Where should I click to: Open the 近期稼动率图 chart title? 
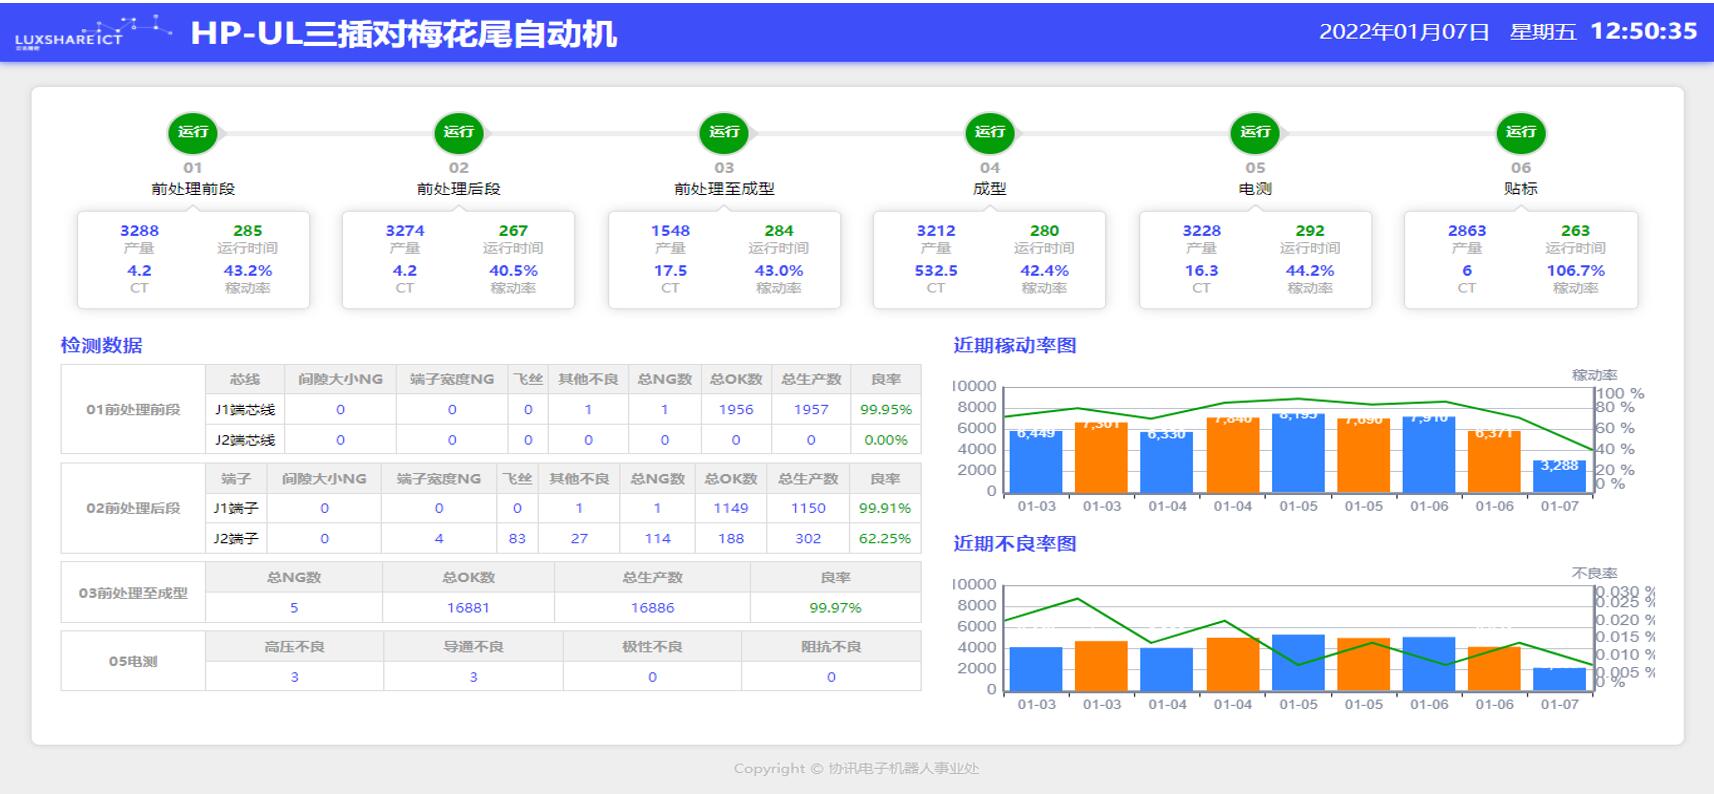pyautogui.click(x=1014, y=345)
